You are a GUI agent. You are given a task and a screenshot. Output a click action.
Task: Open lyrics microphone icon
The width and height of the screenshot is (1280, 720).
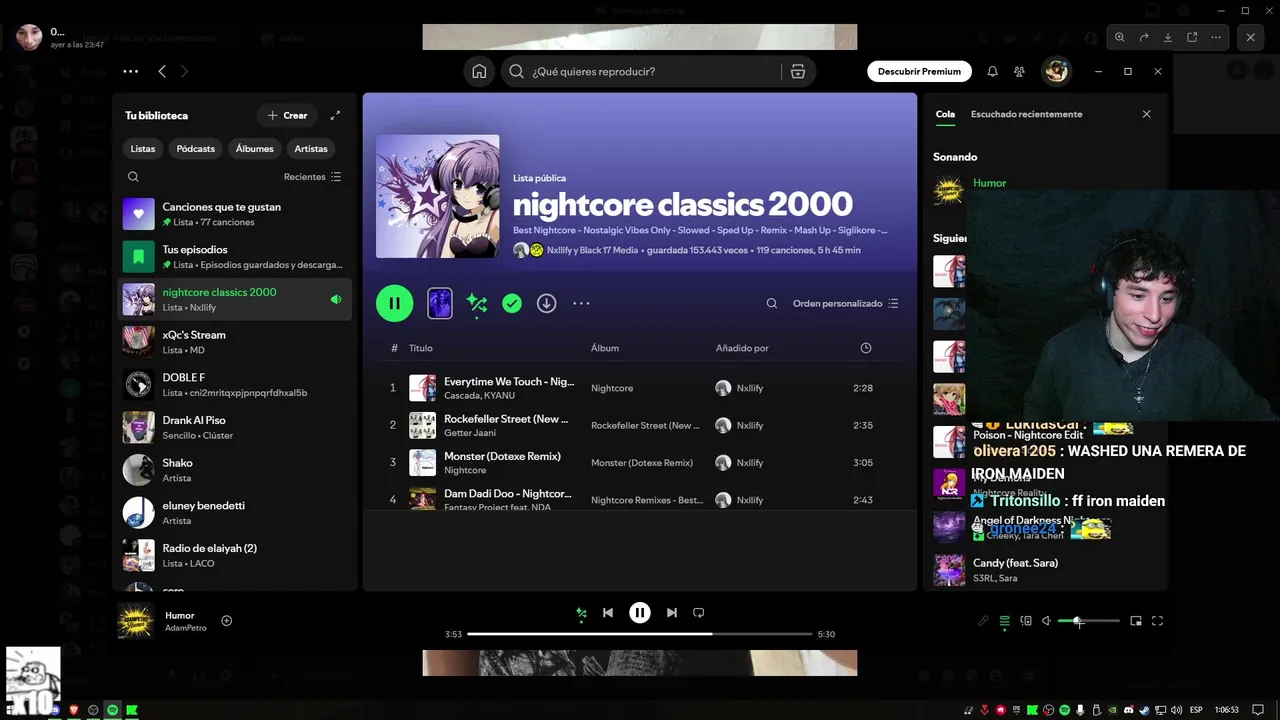983,621
